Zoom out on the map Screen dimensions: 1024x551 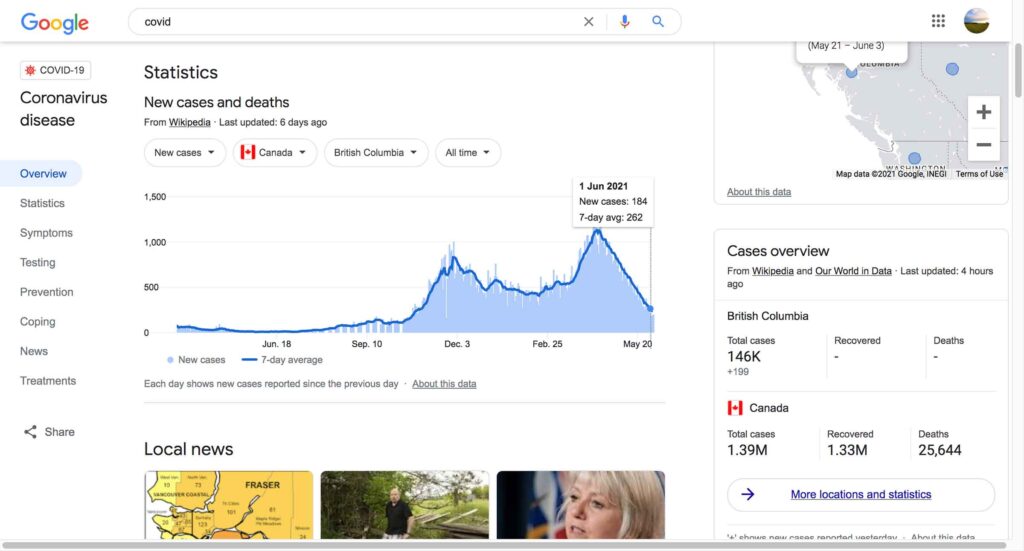click(983, 145)
